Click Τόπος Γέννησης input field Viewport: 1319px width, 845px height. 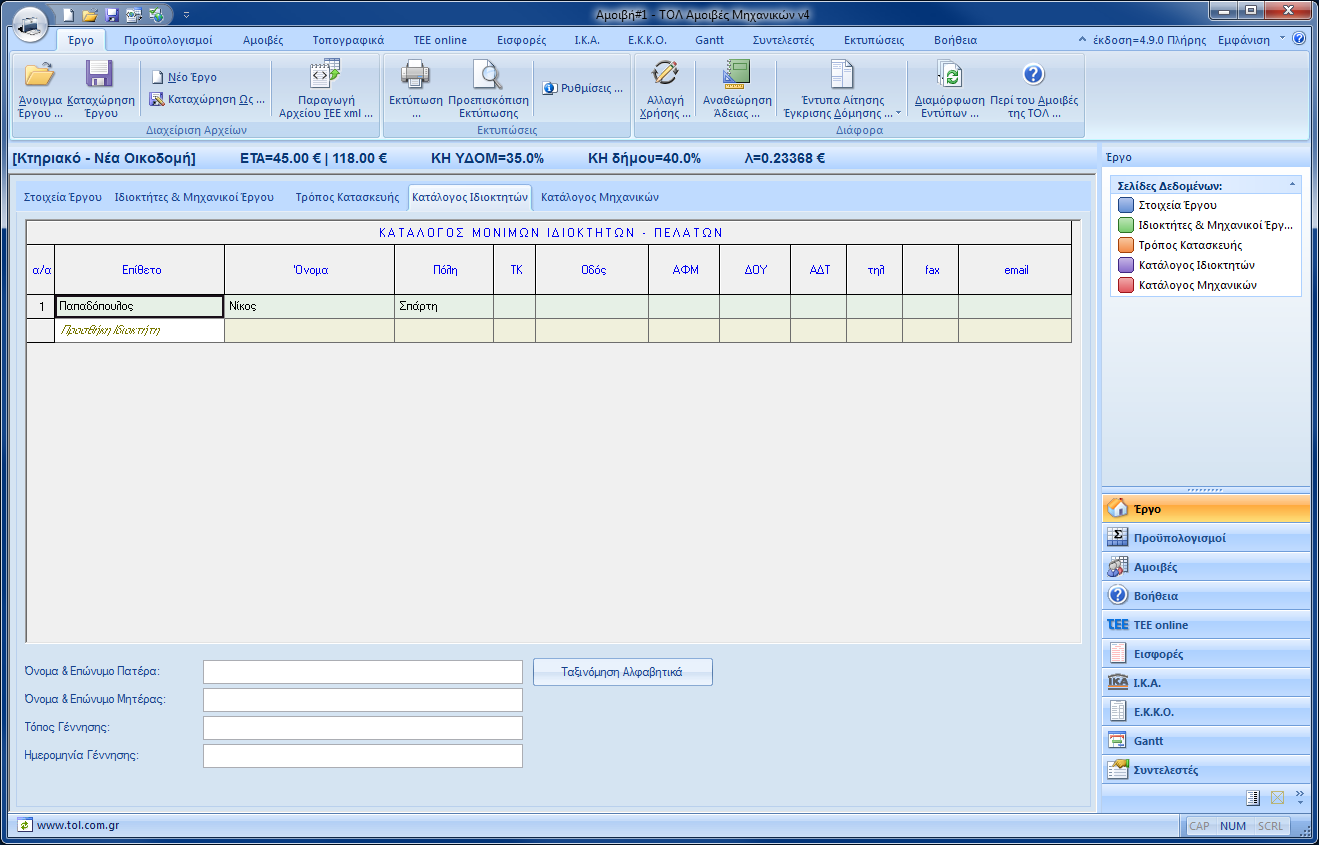coord(363,728)
